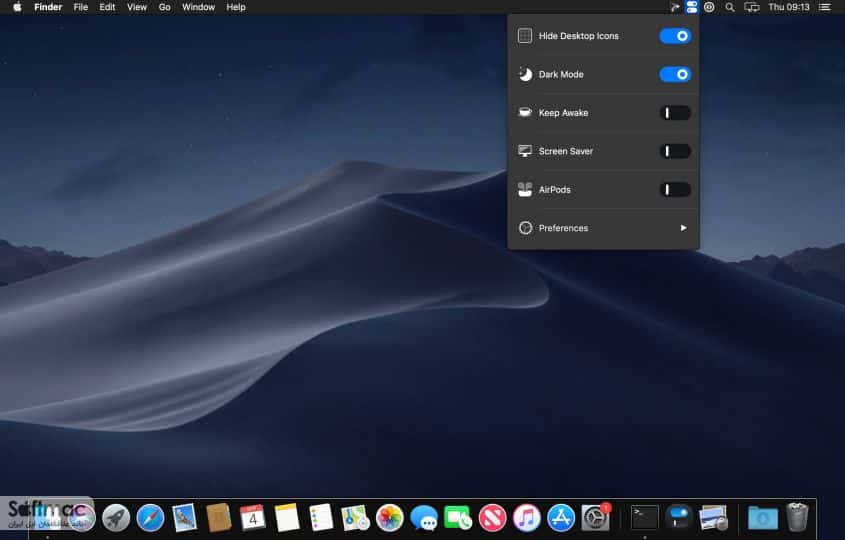This screenshot has height=540, width=845.
Task: Open the Apple menu
Action: (17, 7)
